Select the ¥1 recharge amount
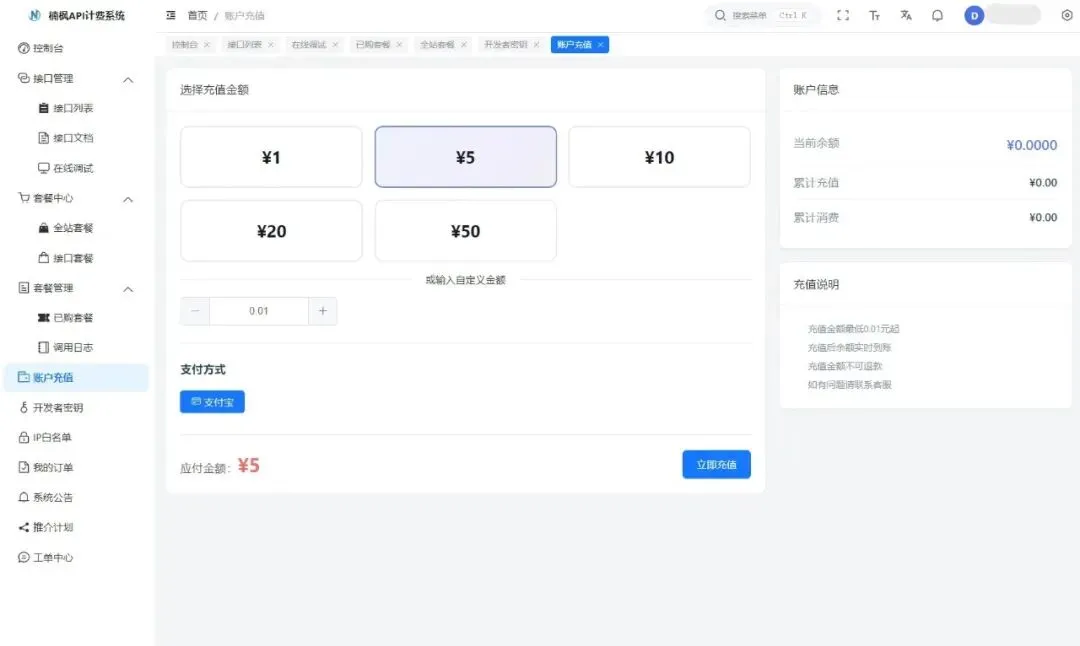The image size is (1080, 646). click(x=271, y=157)
